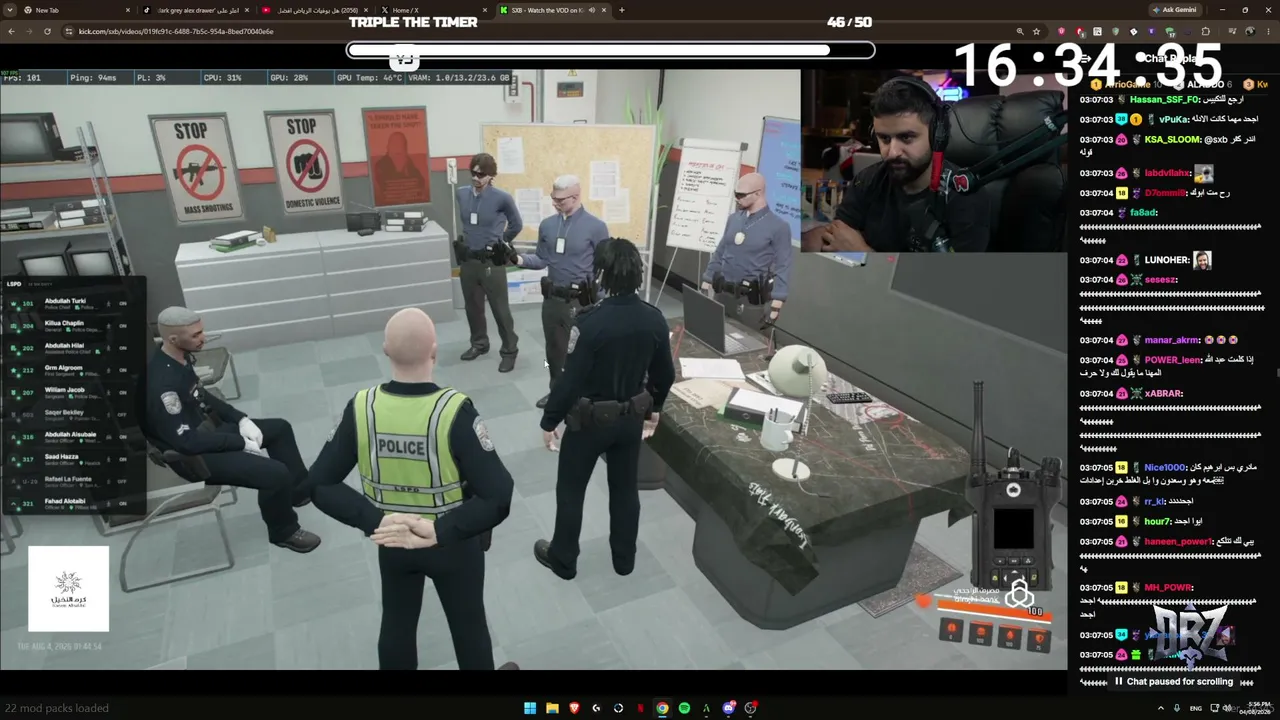
Task: Open the taskbar volume control
Action: click(1225, 708)
